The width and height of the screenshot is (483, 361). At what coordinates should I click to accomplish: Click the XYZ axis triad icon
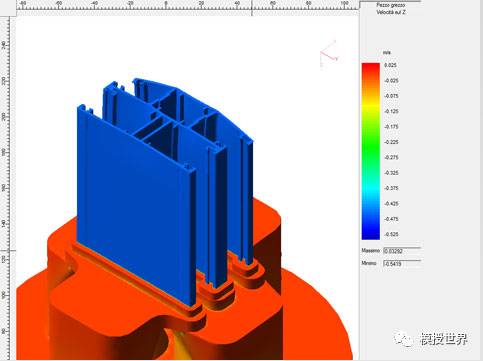(329, 53)
